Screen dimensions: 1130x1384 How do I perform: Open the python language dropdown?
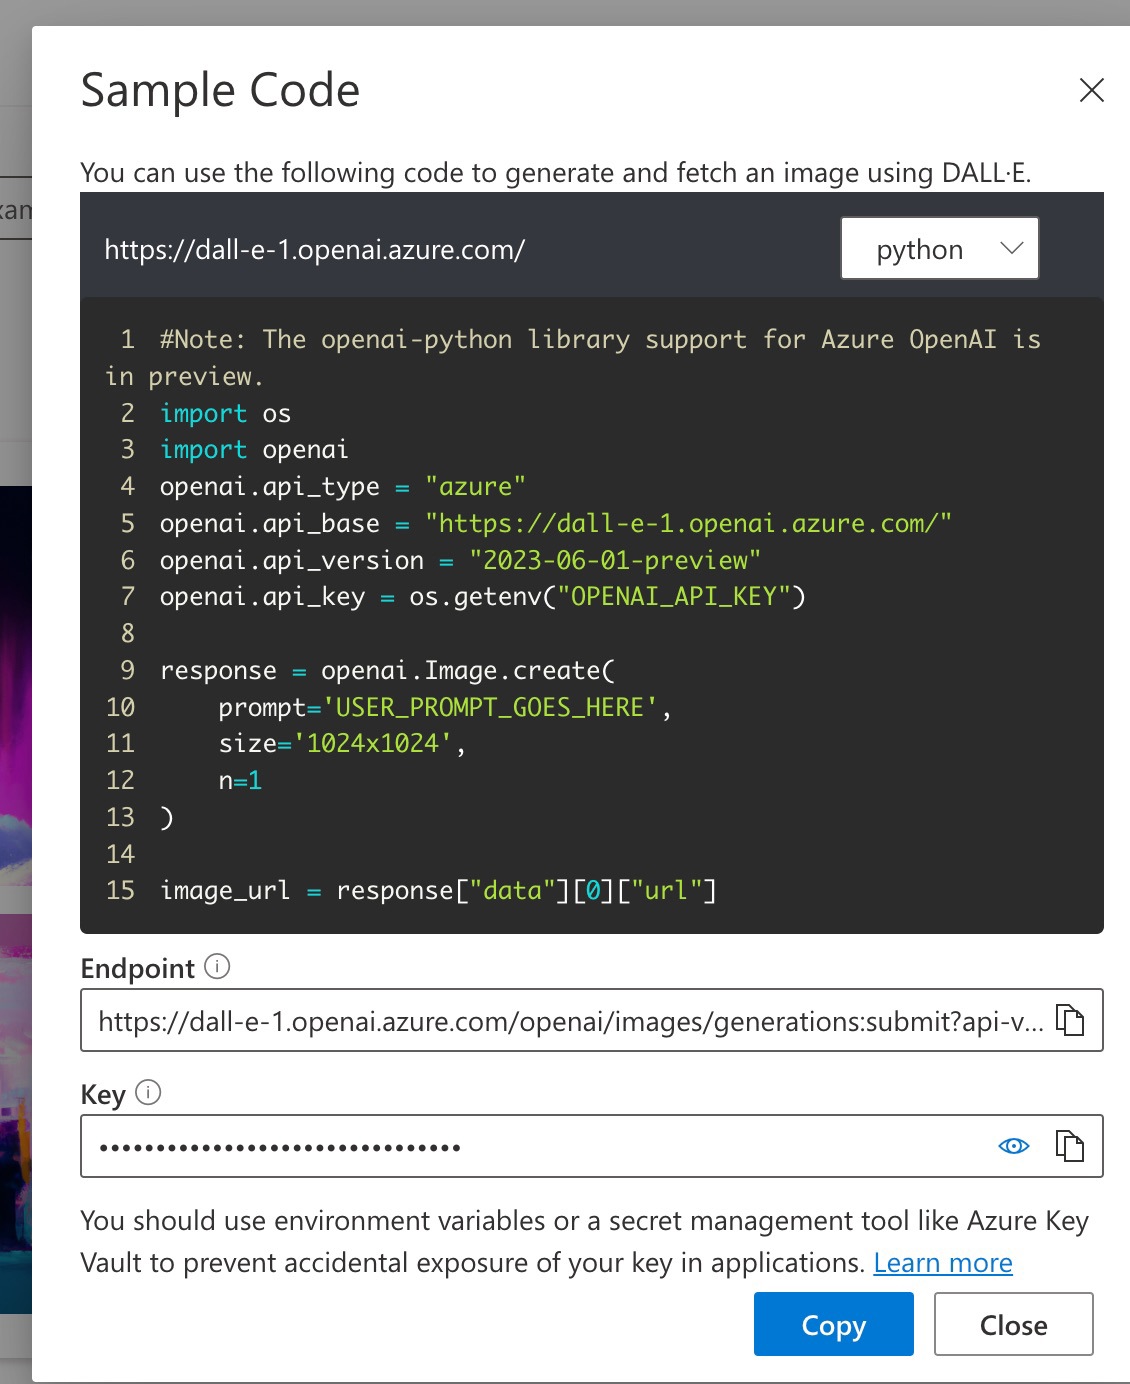pyautogui.click(x=939, y=248)
